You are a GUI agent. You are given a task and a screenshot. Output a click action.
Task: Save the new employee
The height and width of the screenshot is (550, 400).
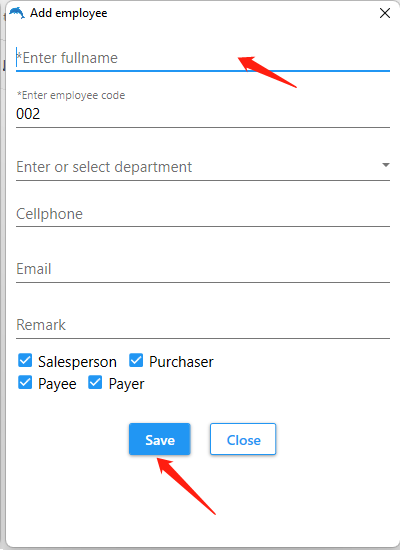[x=160, y=439]
